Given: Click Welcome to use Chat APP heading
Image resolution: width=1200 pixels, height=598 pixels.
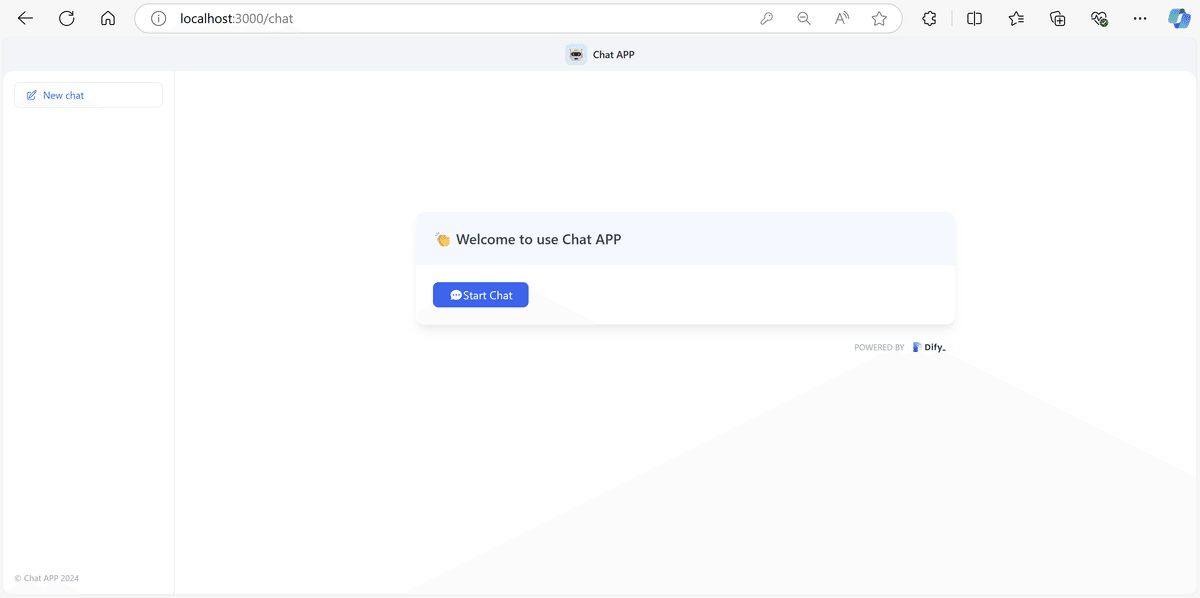Looking at the screenshot, I should [x=538, y=239].
